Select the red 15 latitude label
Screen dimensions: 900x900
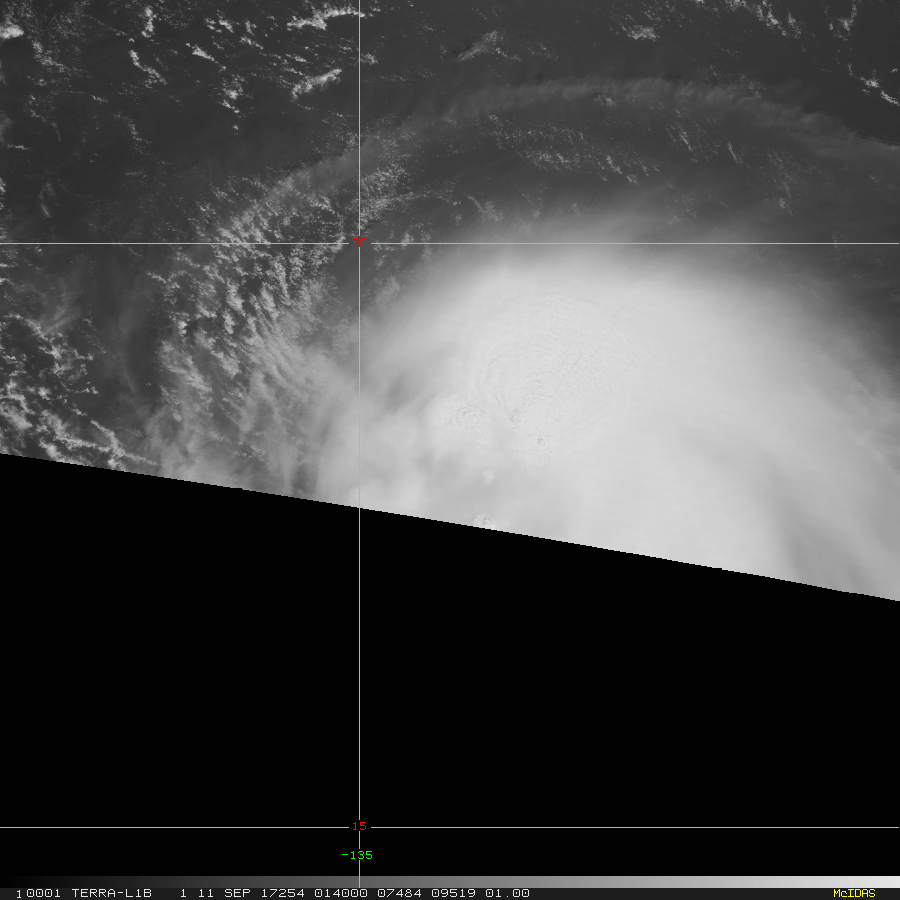[359, 827]
